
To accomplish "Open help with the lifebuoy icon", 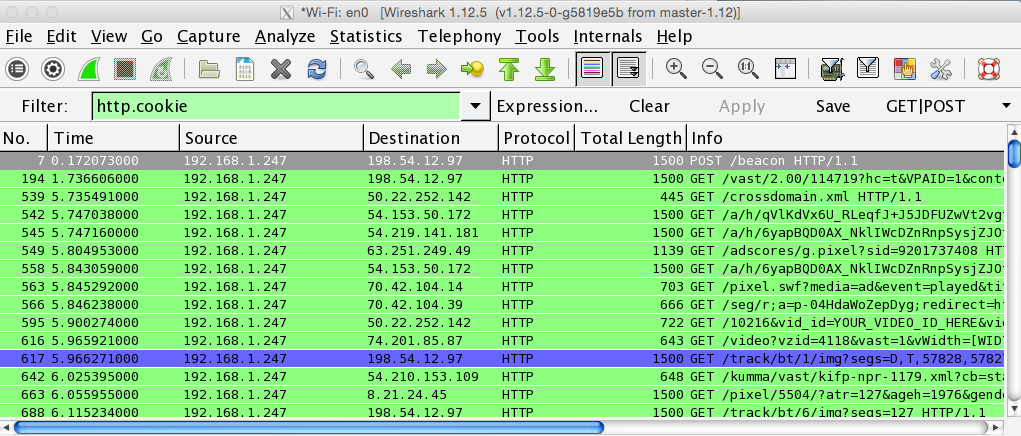I will 988,68.
